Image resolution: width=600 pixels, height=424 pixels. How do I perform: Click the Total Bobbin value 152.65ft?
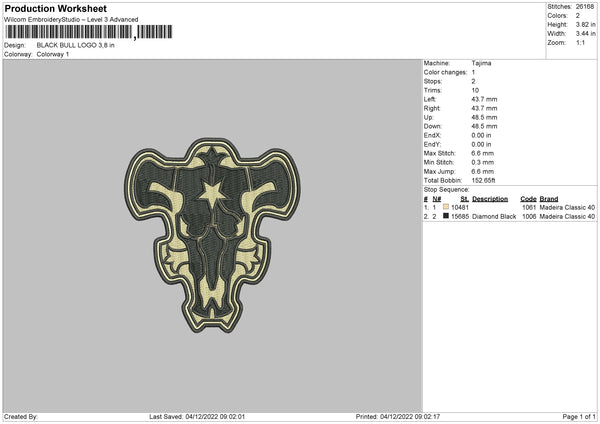coord(483,180)
